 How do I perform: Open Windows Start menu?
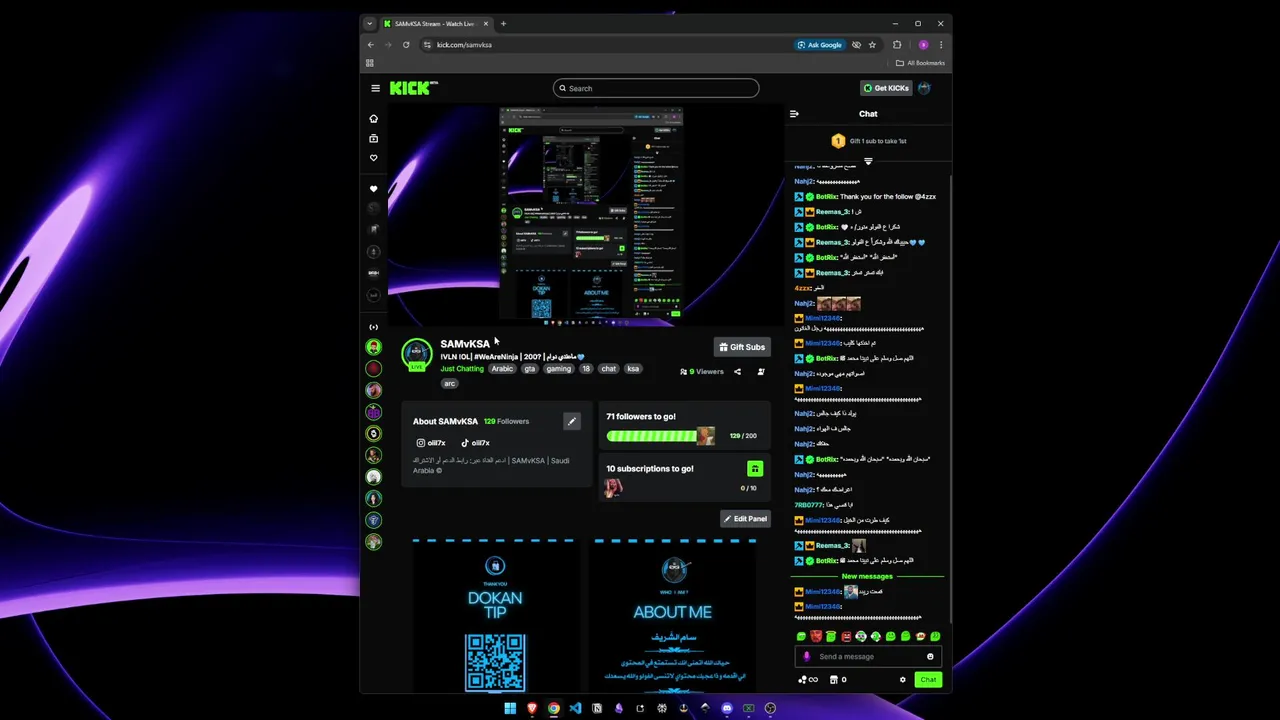[510, 708]
